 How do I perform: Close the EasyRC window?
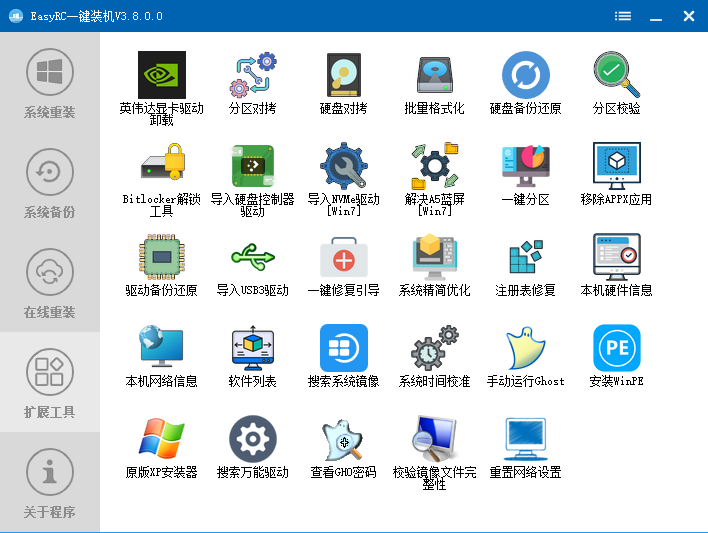689,16
